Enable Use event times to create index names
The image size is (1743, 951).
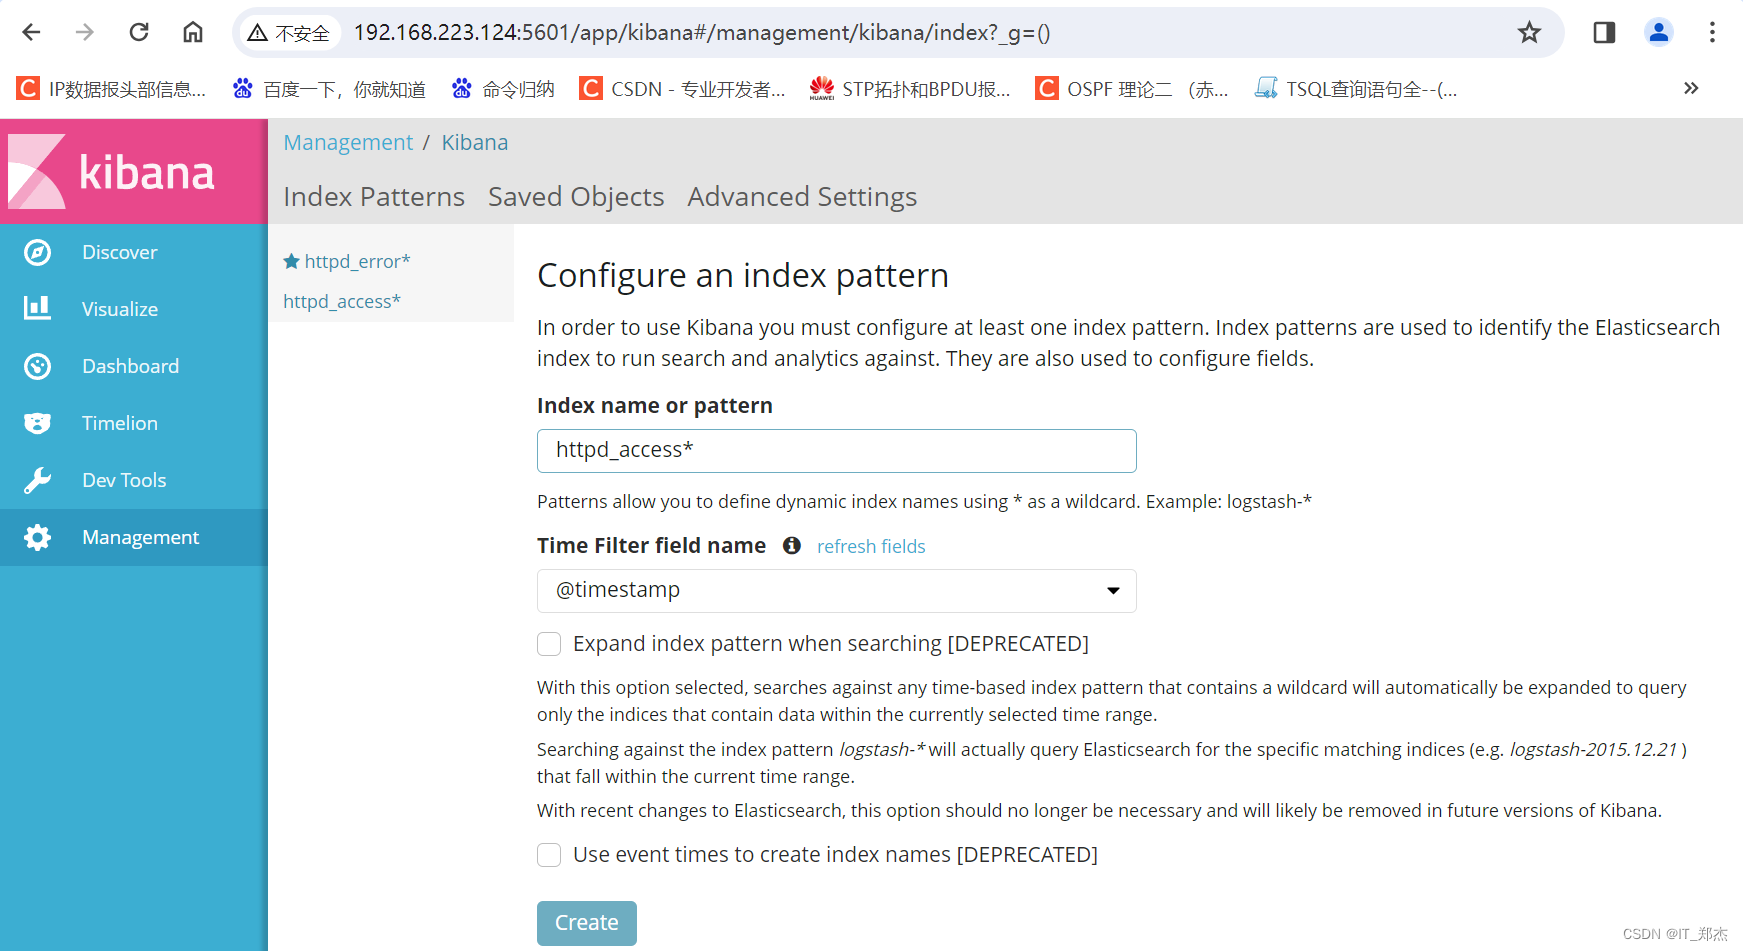(549, 855)
